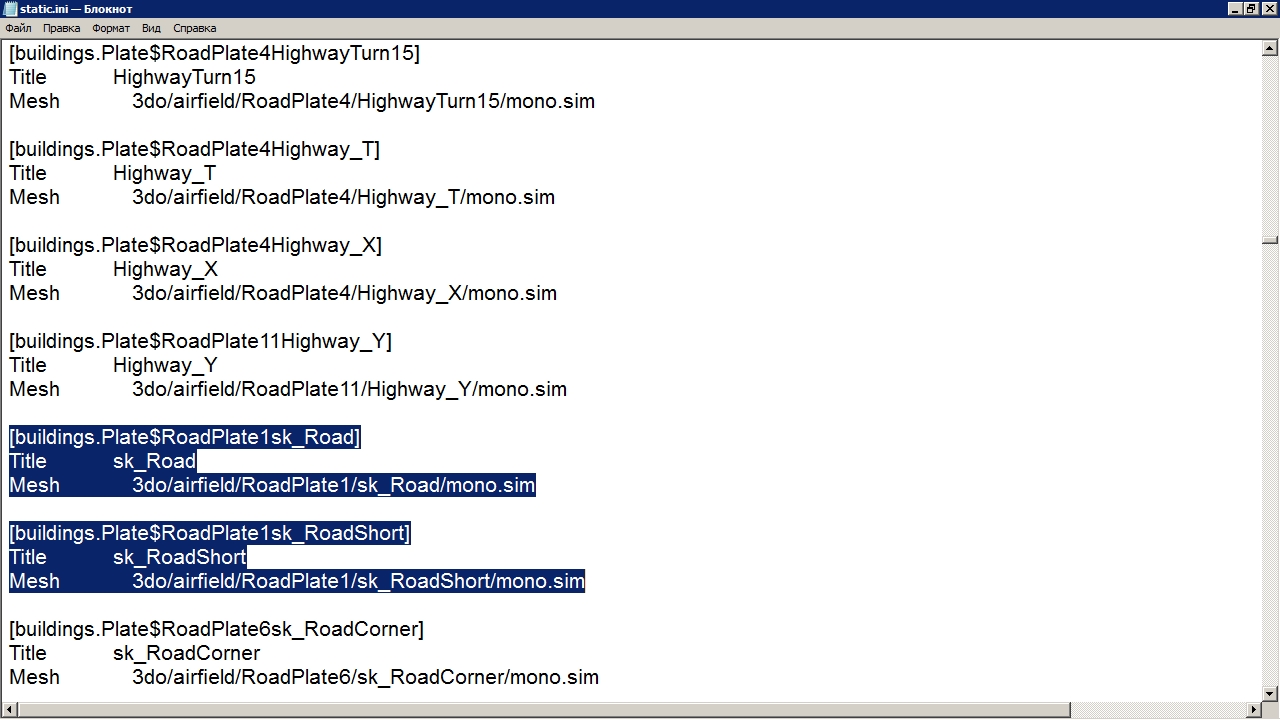The width and height of the screenshot is (1280, 720).
Task: Click the mesh path 3do/airfield/RoadPlate4/Highway_T/mono.sim
Action: pyautogui.click(x=343, y=197)
